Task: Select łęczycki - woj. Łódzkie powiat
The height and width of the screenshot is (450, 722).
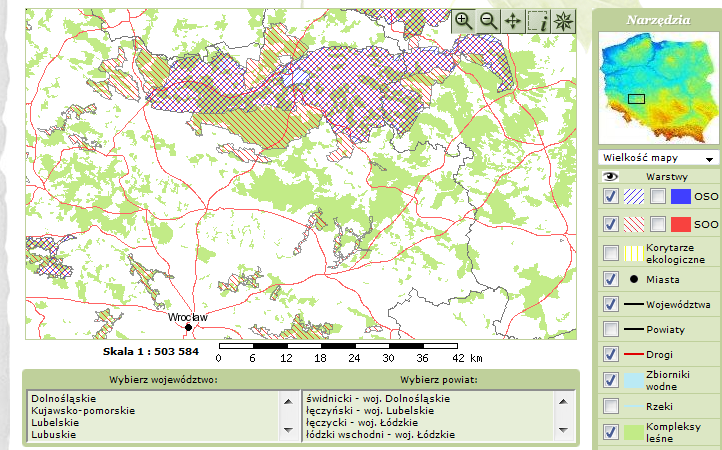Action: 362,422
